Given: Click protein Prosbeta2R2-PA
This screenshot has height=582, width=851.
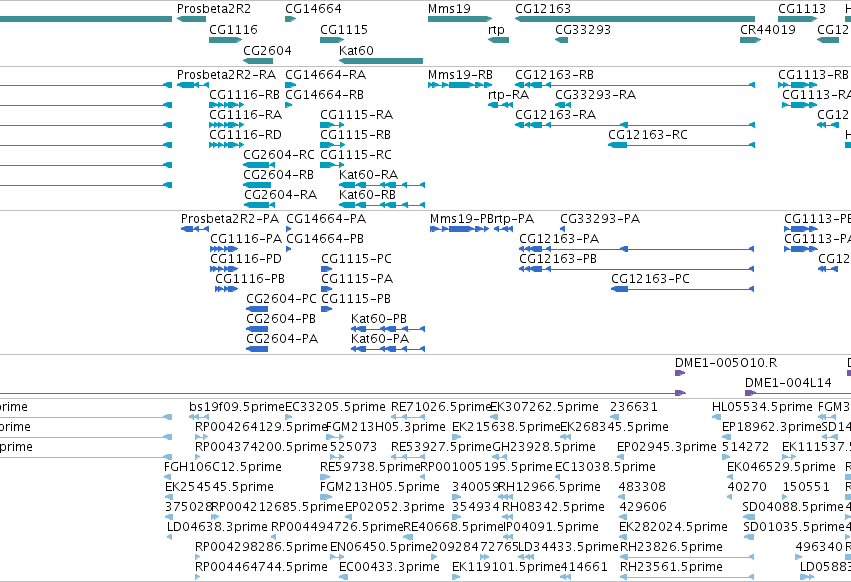Looking at the screenshot, I should pyautogui.click(x=230, y=219).
